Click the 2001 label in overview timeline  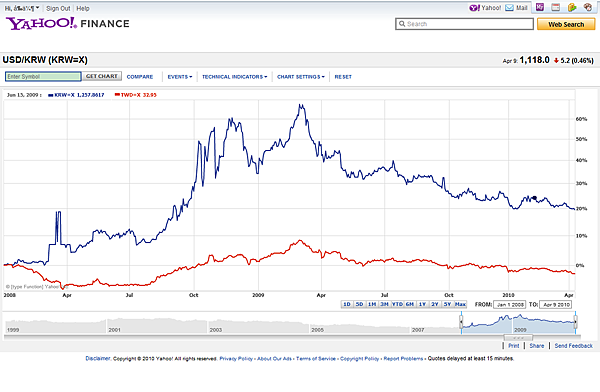tap(114, 330)
